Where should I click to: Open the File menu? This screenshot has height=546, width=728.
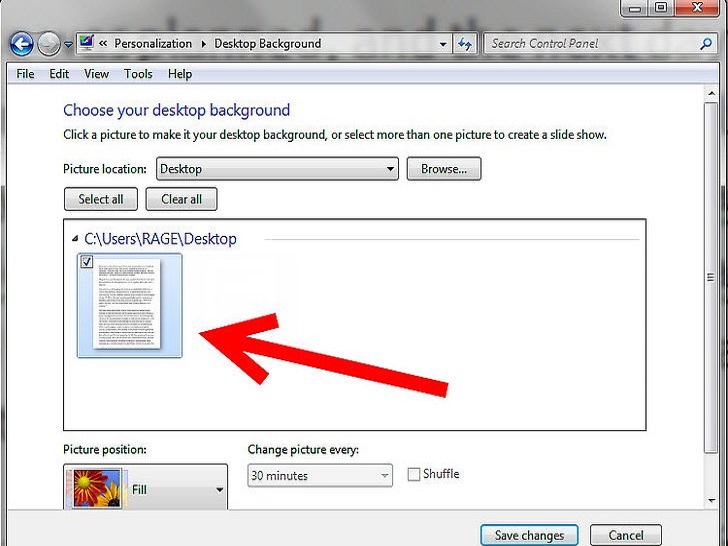pyautogui.click(x=25, y=74)
